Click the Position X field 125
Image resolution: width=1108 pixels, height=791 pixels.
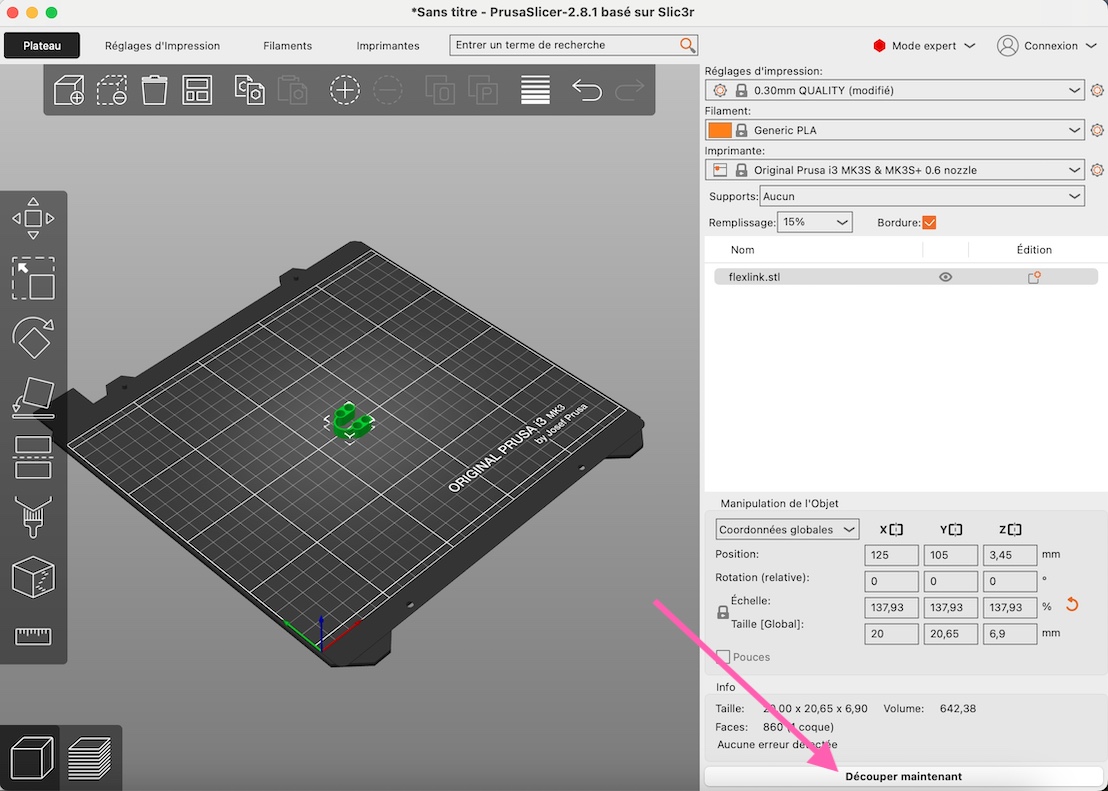coord(891,555)
